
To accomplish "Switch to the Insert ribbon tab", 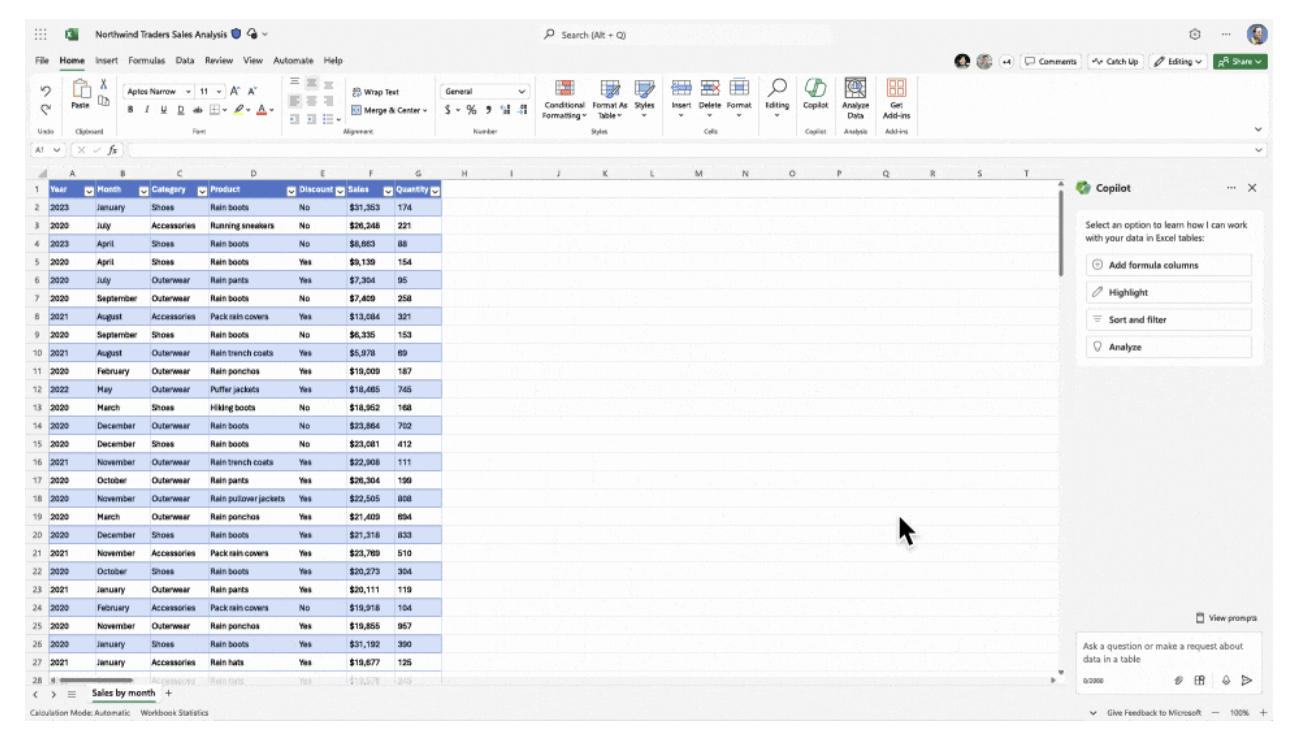I will [x=106, y=61].
